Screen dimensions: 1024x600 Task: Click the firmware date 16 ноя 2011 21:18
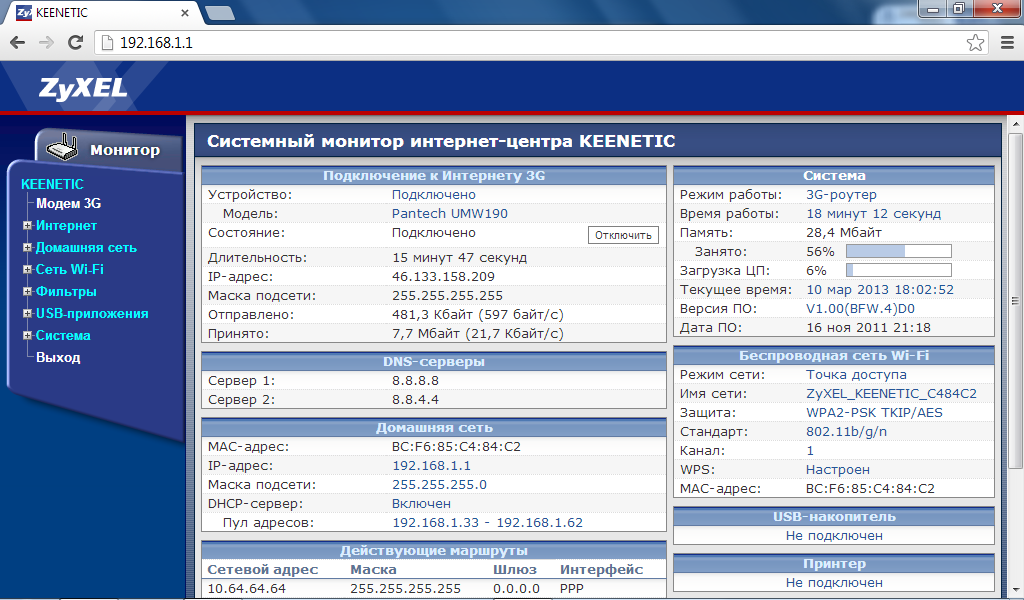pyautogui.click(x=869, y=327)
